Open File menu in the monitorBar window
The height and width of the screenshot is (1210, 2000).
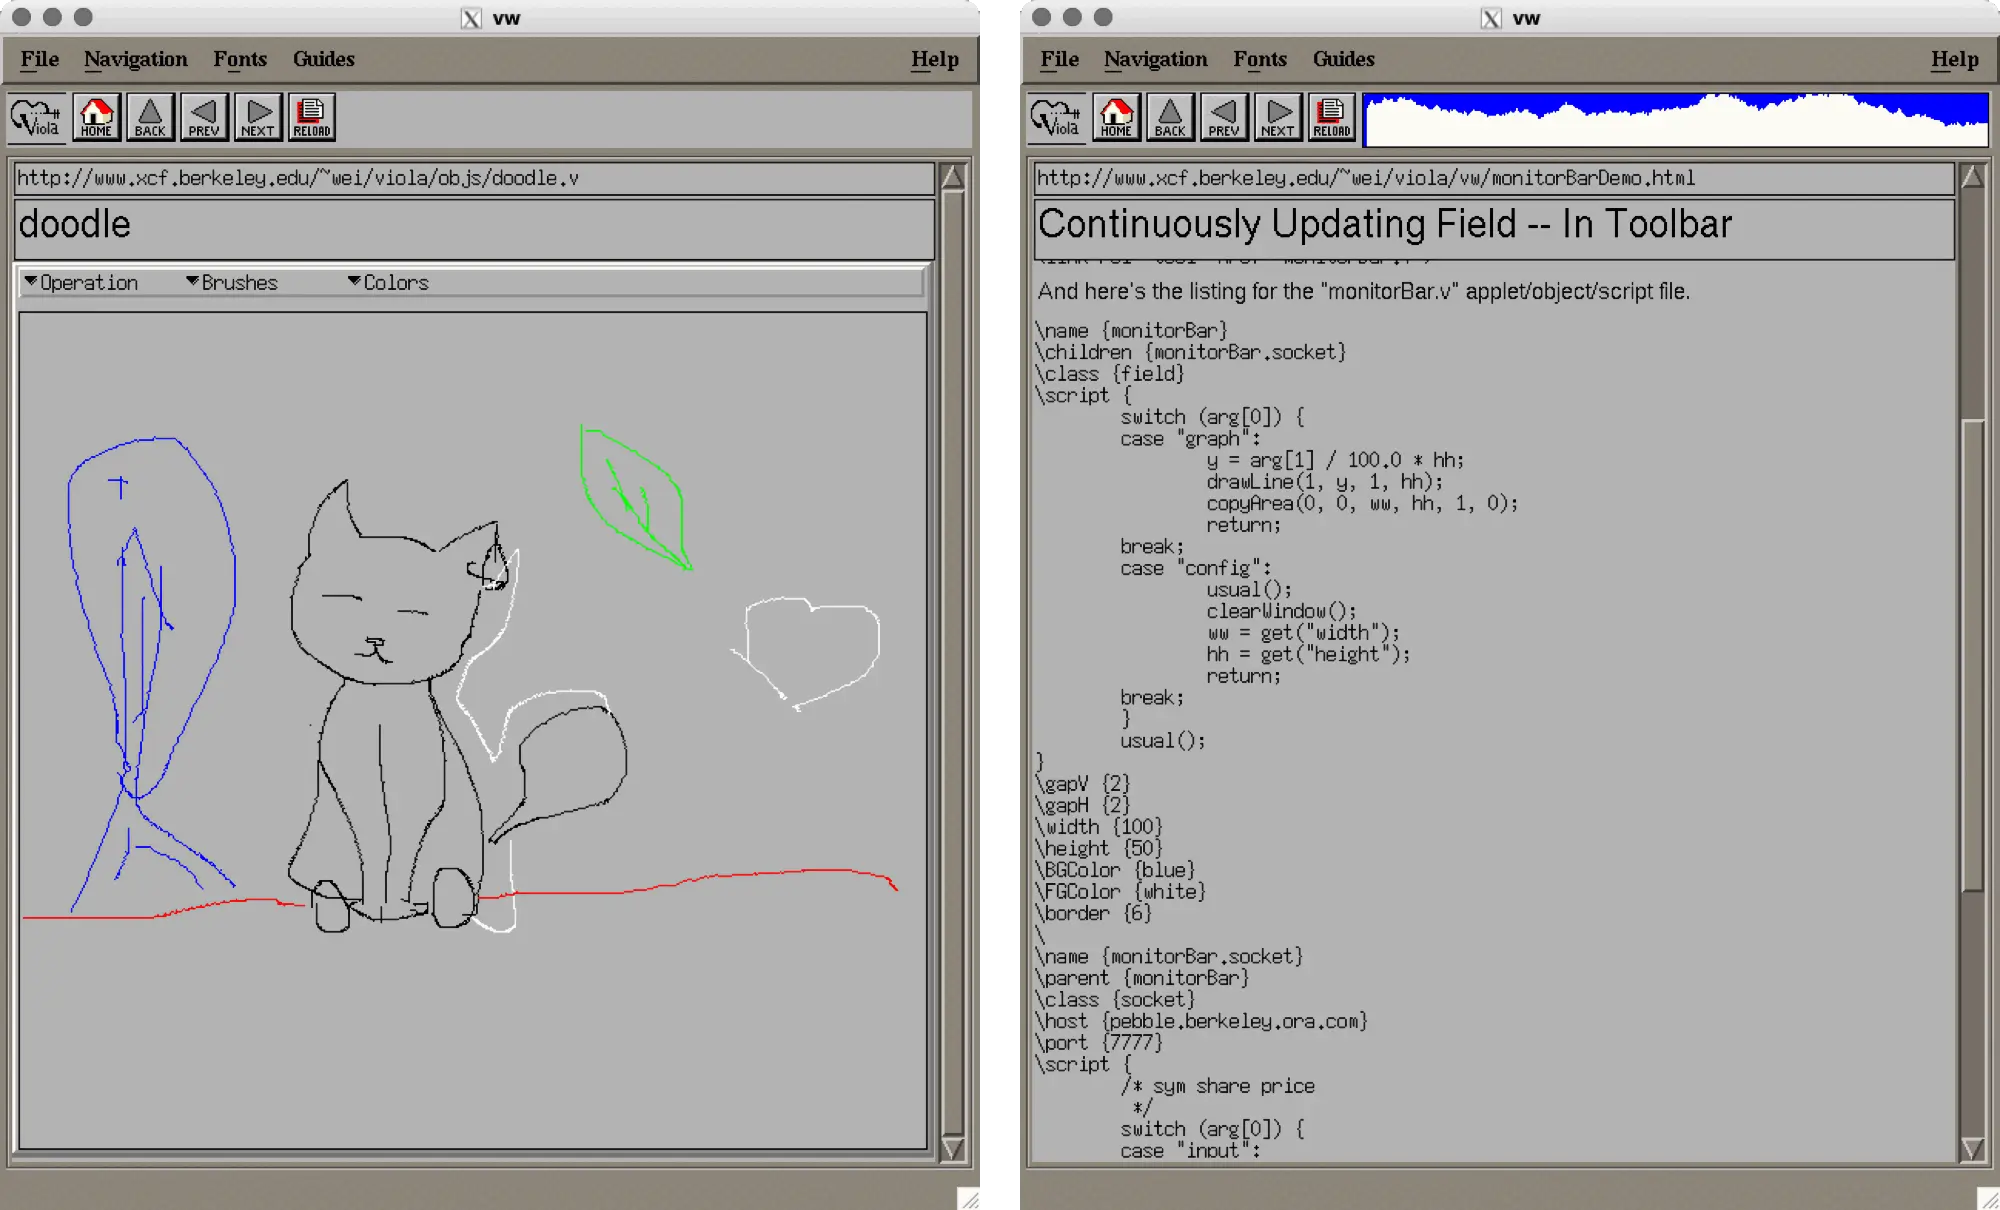tap(1060, 59)
